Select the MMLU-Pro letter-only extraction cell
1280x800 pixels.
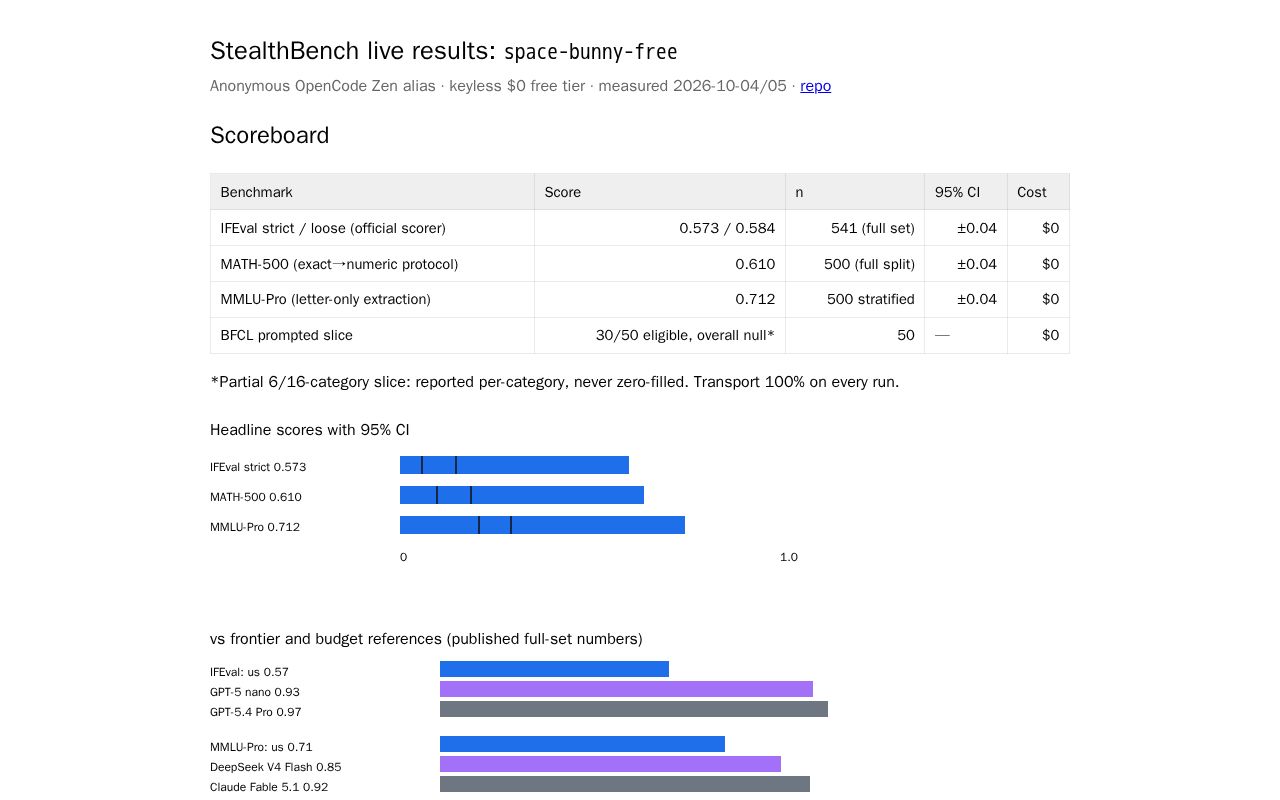(372, 300)
